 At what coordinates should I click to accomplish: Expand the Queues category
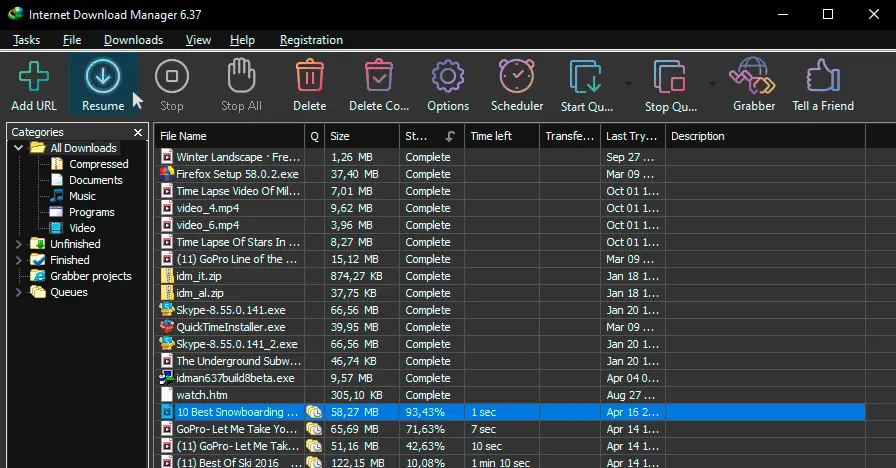(x=18, y=292)
